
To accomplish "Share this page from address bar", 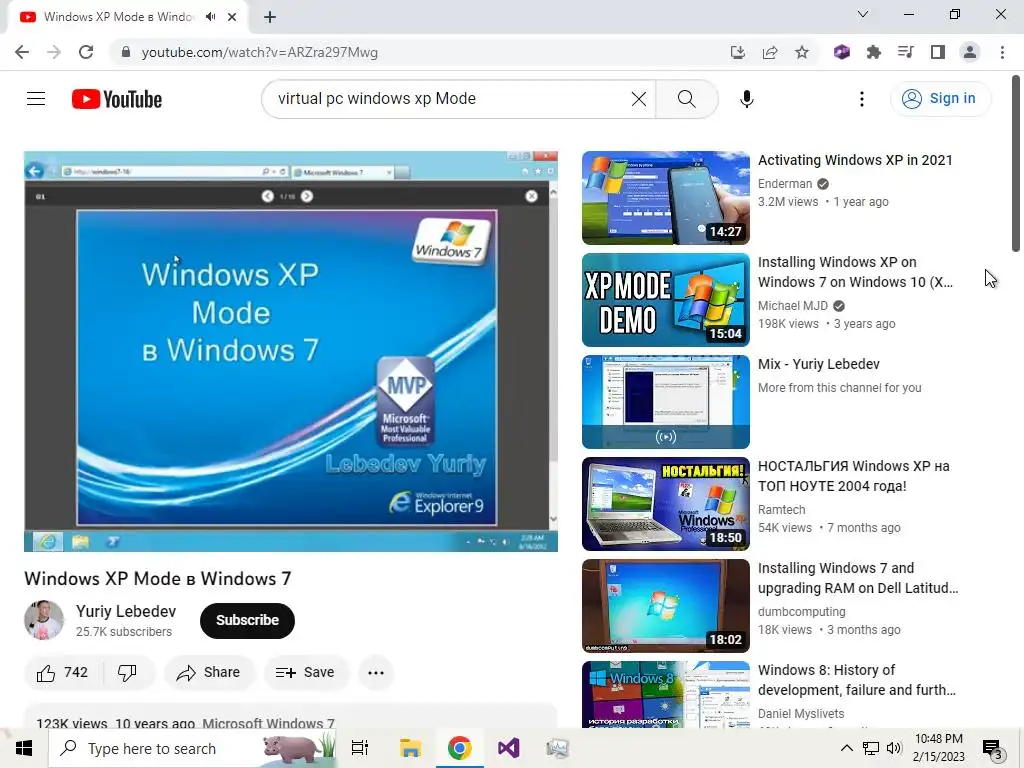I will 770,52.
